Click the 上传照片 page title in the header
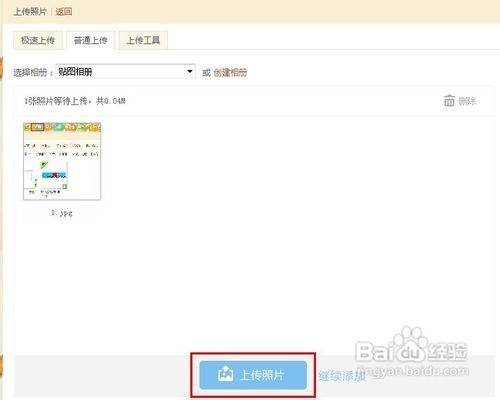Viewport: 500px width, 400px height. tap(30, 12)
